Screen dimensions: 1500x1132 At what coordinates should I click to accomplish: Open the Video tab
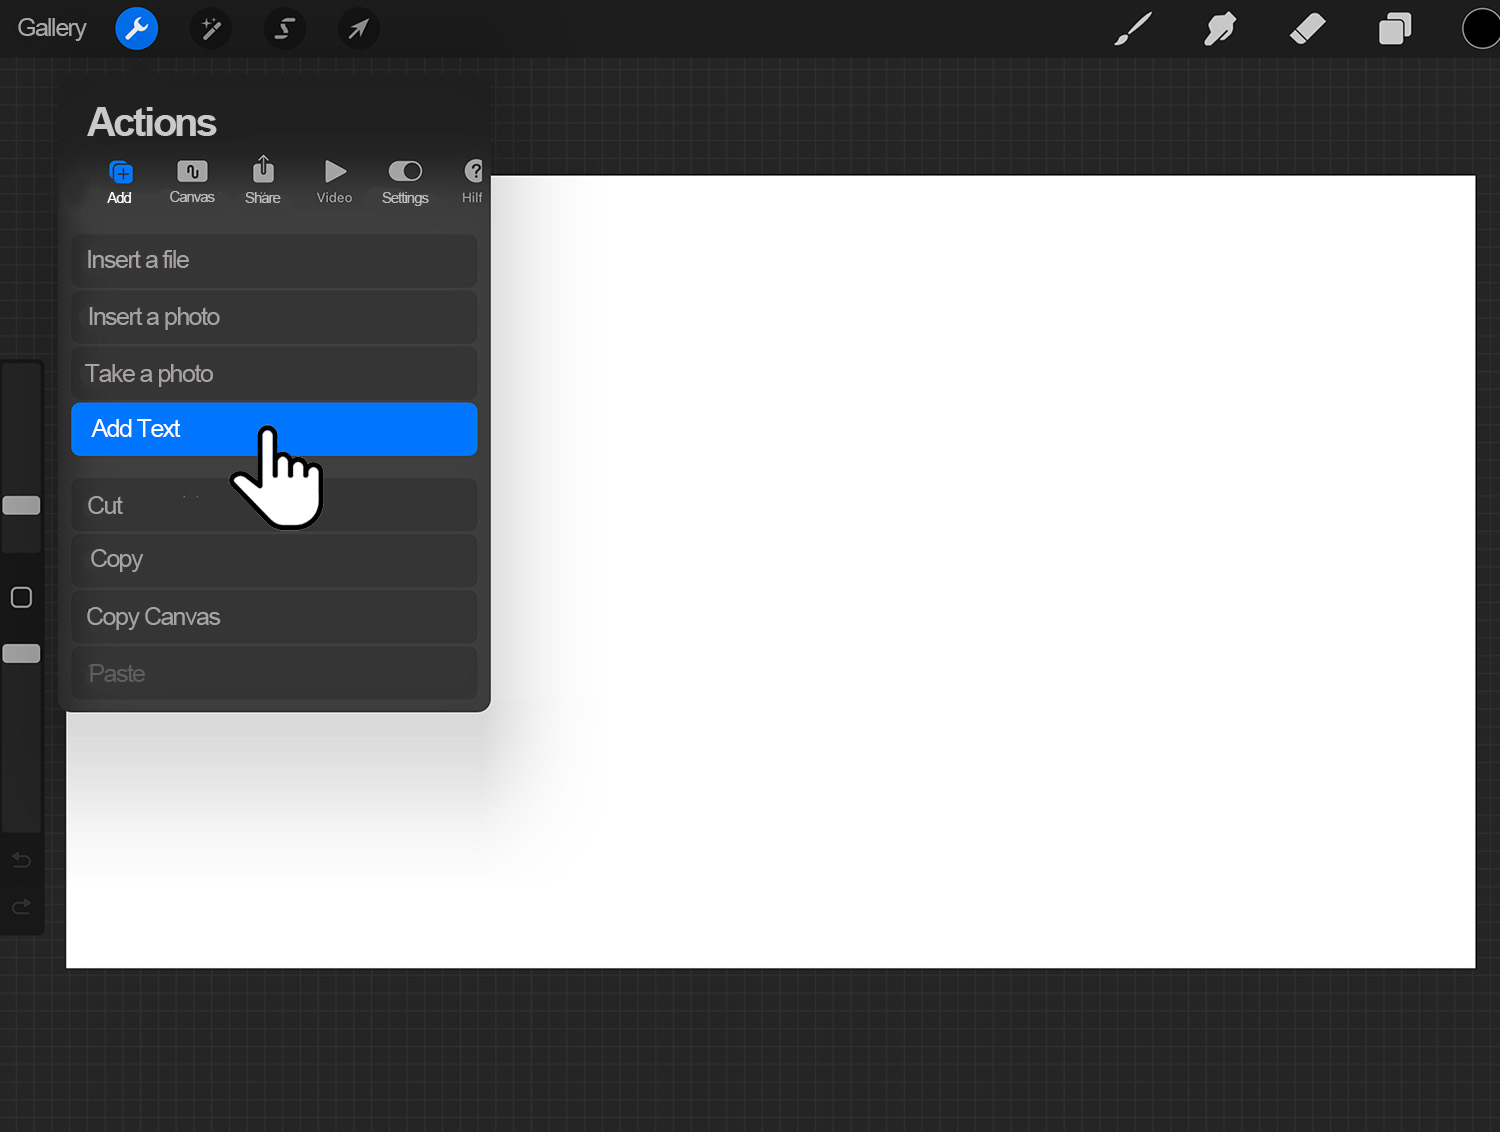[334, 180]
